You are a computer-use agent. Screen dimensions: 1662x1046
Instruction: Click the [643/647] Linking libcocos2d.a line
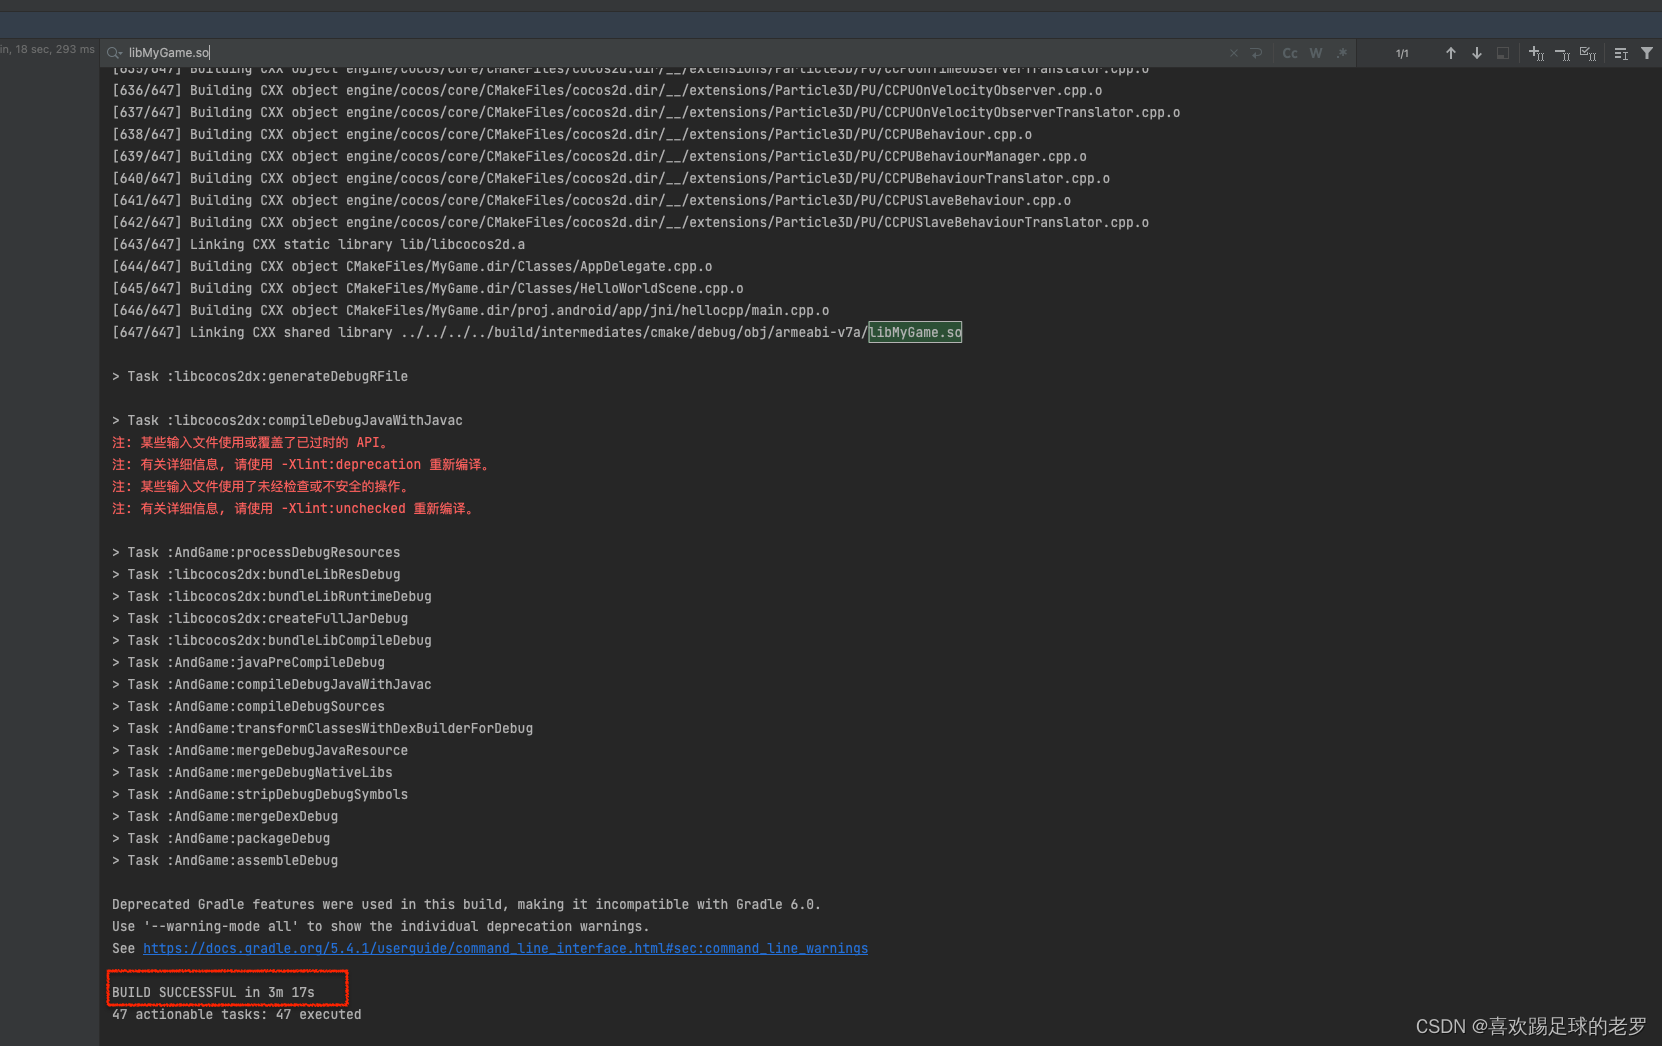click(318, 244)
